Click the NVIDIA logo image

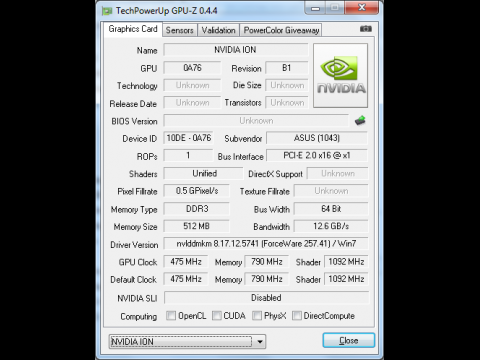[340, 75]
